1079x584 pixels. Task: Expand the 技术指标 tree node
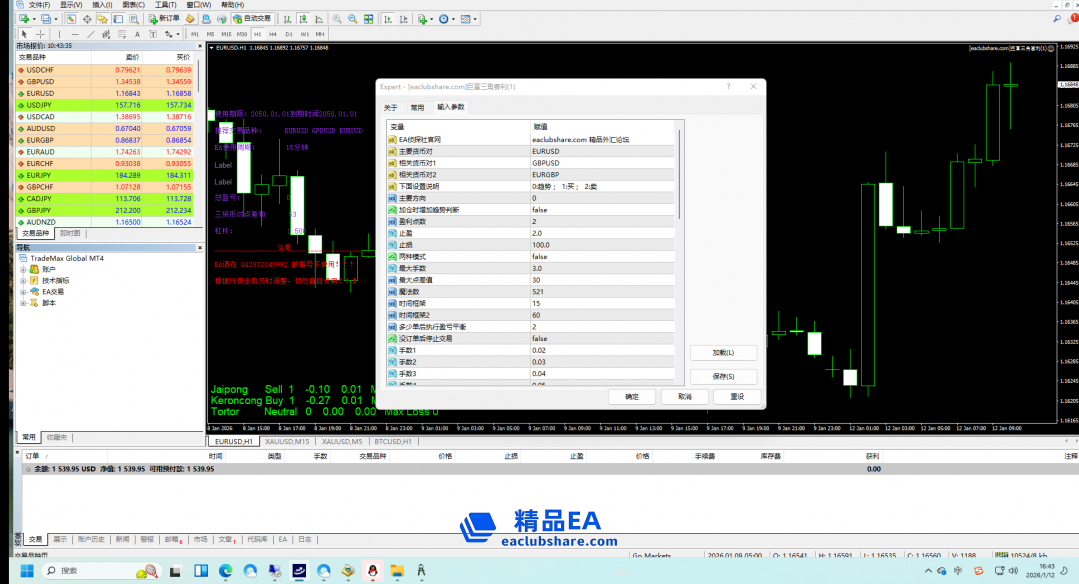point(23,280)
